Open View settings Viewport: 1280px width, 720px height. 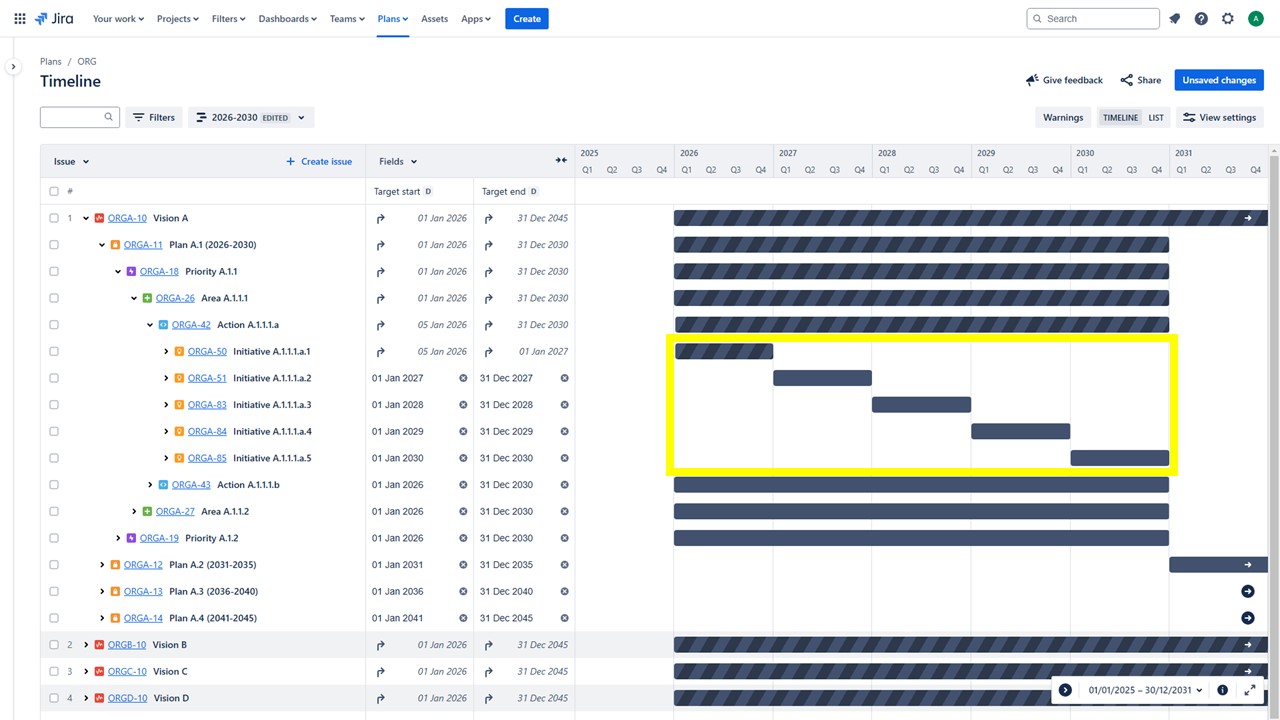1219,117
